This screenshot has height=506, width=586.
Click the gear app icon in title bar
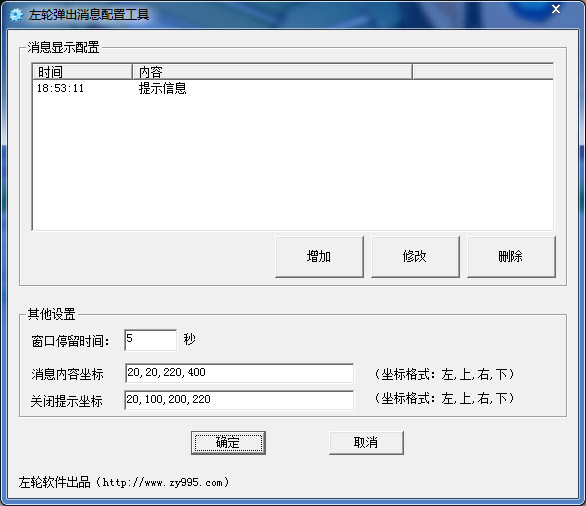click(x=16, y=15)
